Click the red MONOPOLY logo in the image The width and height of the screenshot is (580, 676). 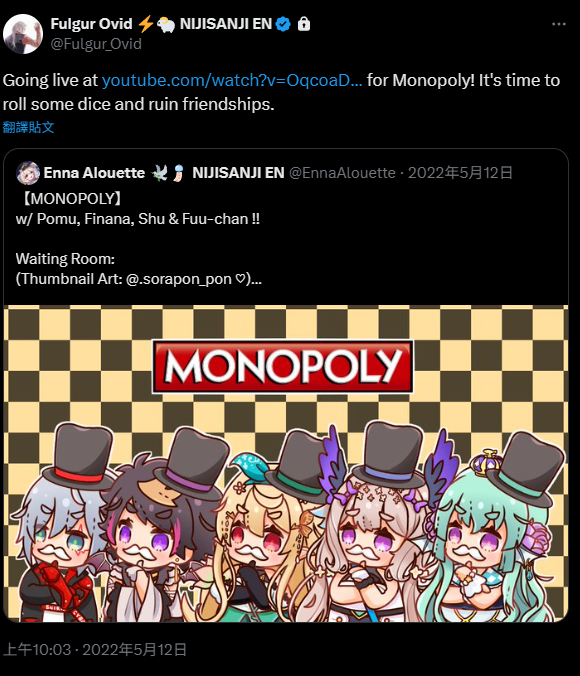pos(283,366)
